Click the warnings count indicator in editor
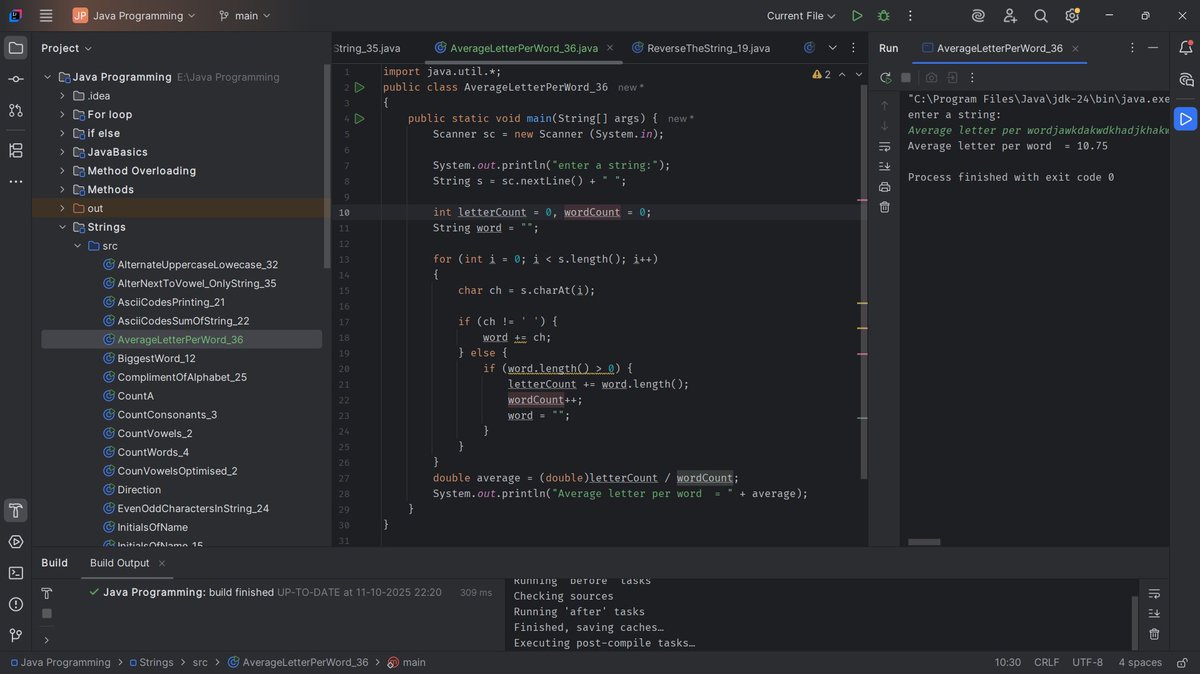This screenshot has height=674, width=1200. 821,75
